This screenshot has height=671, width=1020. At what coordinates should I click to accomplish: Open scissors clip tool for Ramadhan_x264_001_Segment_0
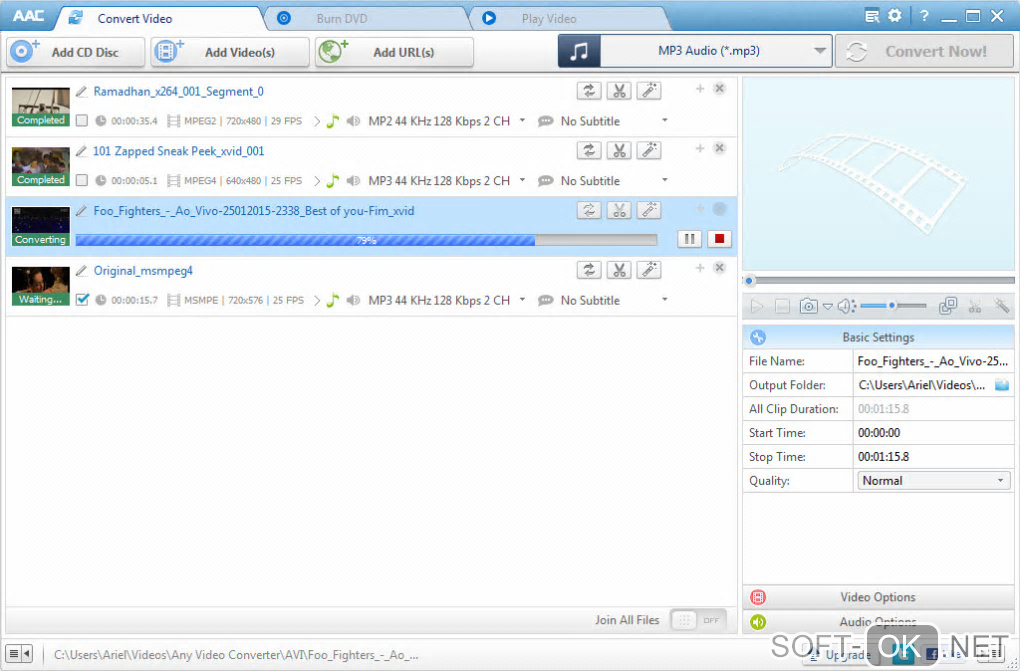(619, 91)
